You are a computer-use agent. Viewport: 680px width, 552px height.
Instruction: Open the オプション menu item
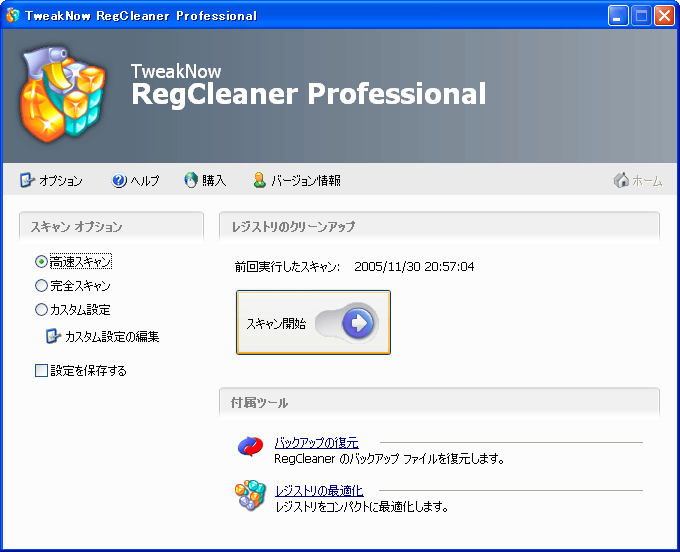[51, 180]
